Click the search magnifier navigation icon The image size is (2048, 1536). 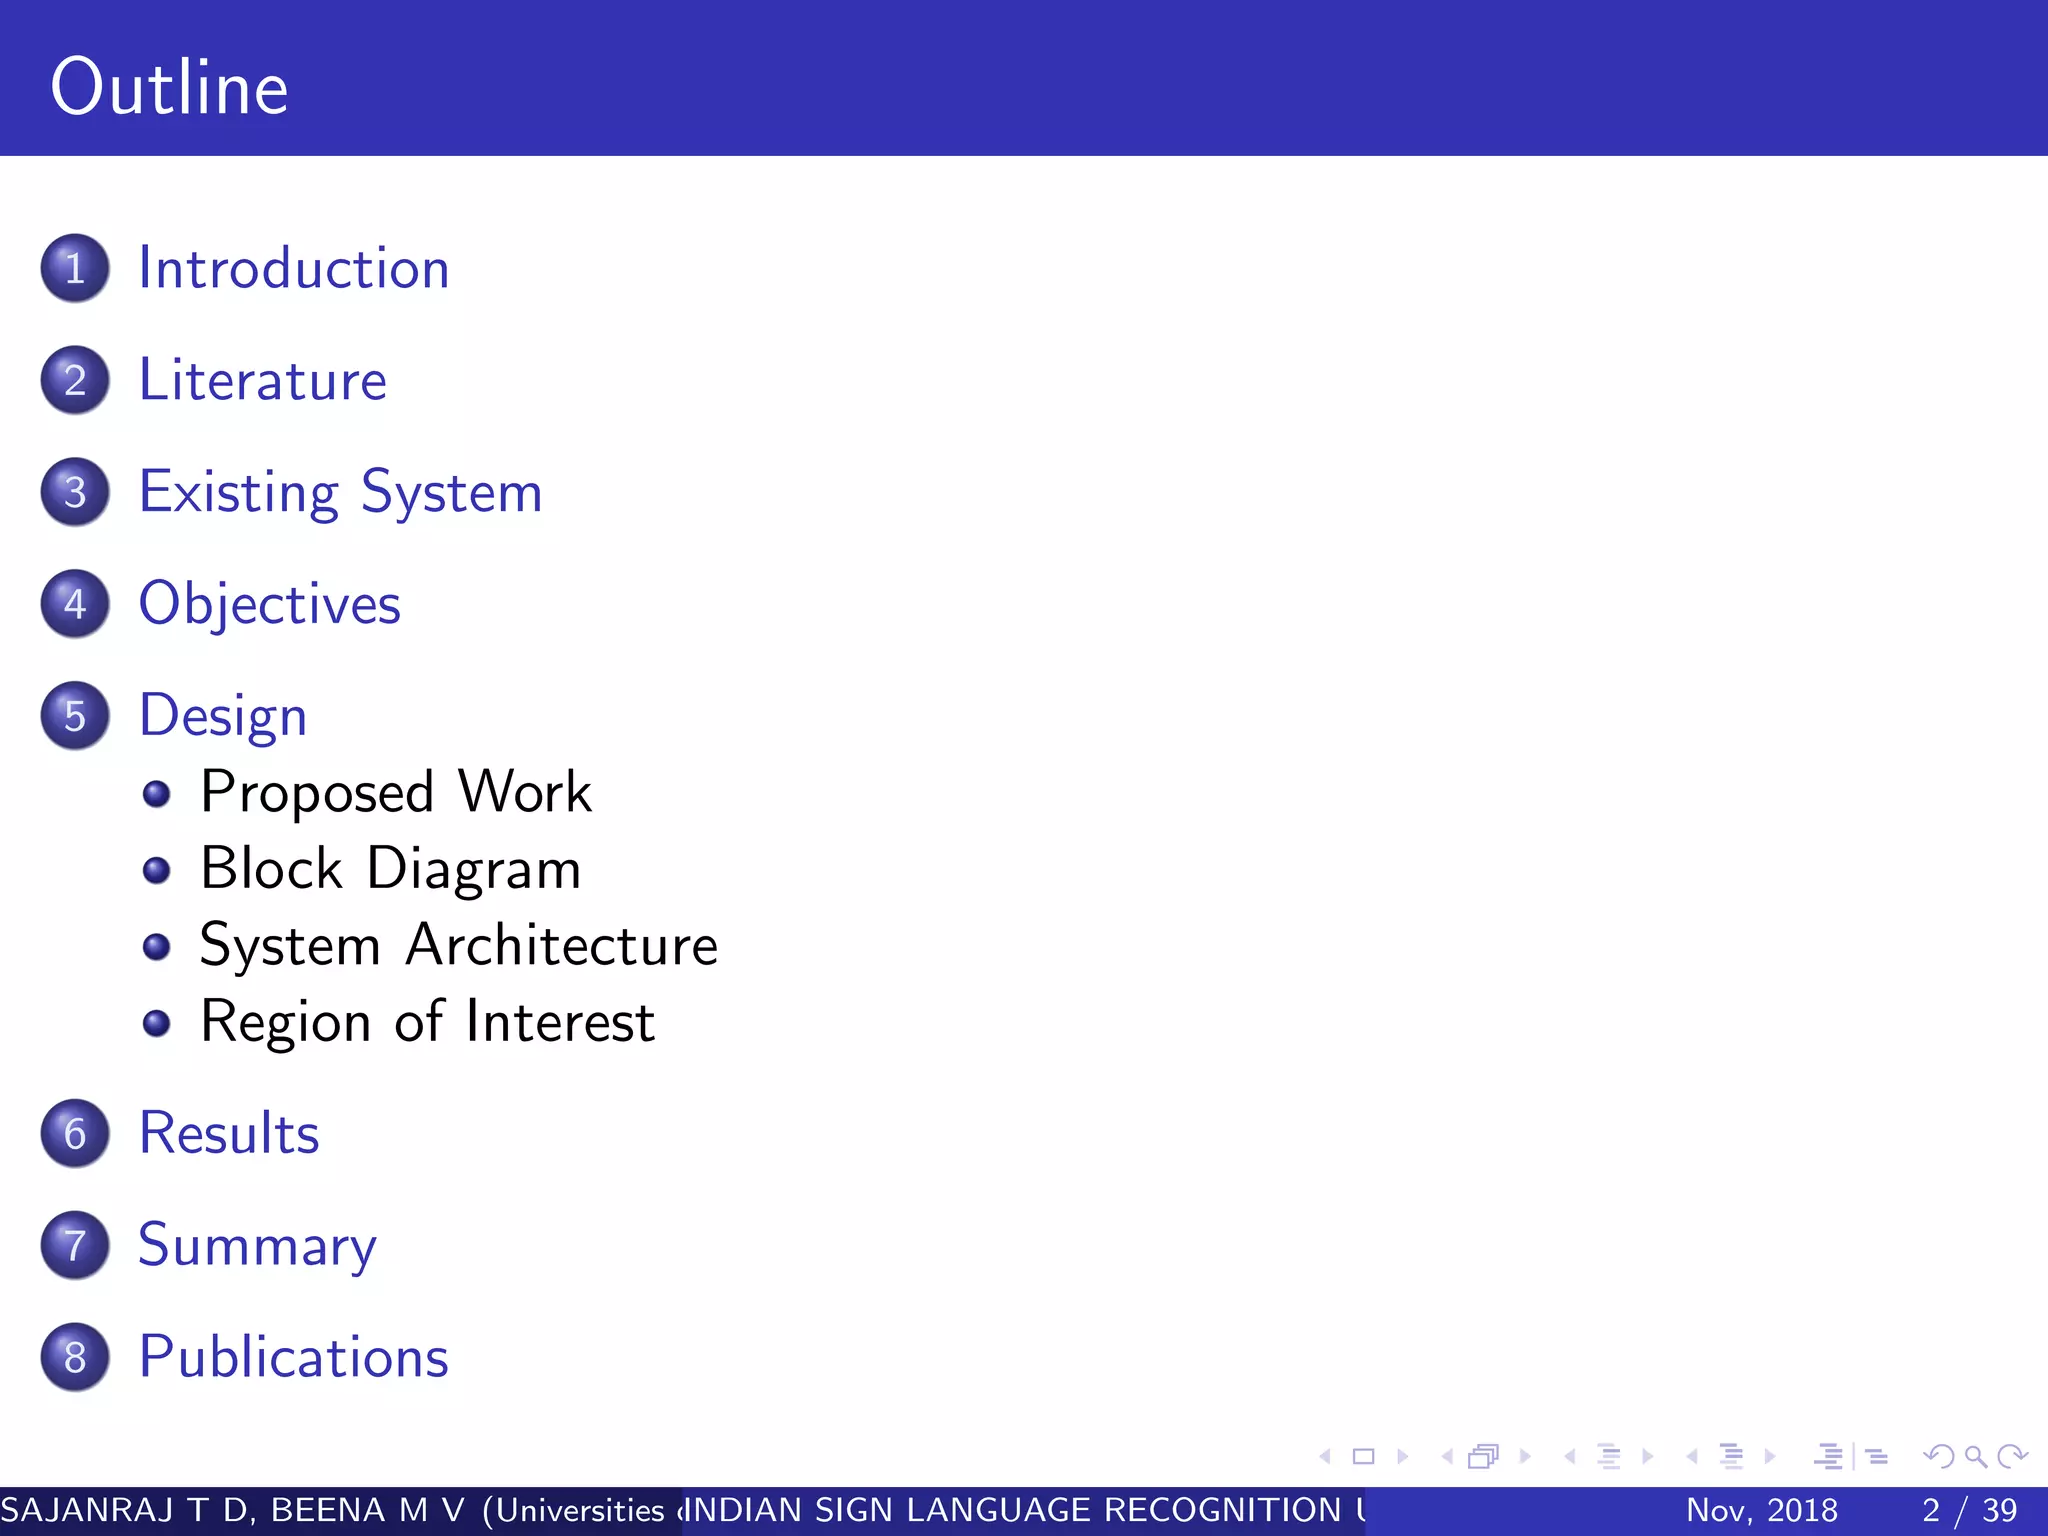(x=1975, y=1457)
